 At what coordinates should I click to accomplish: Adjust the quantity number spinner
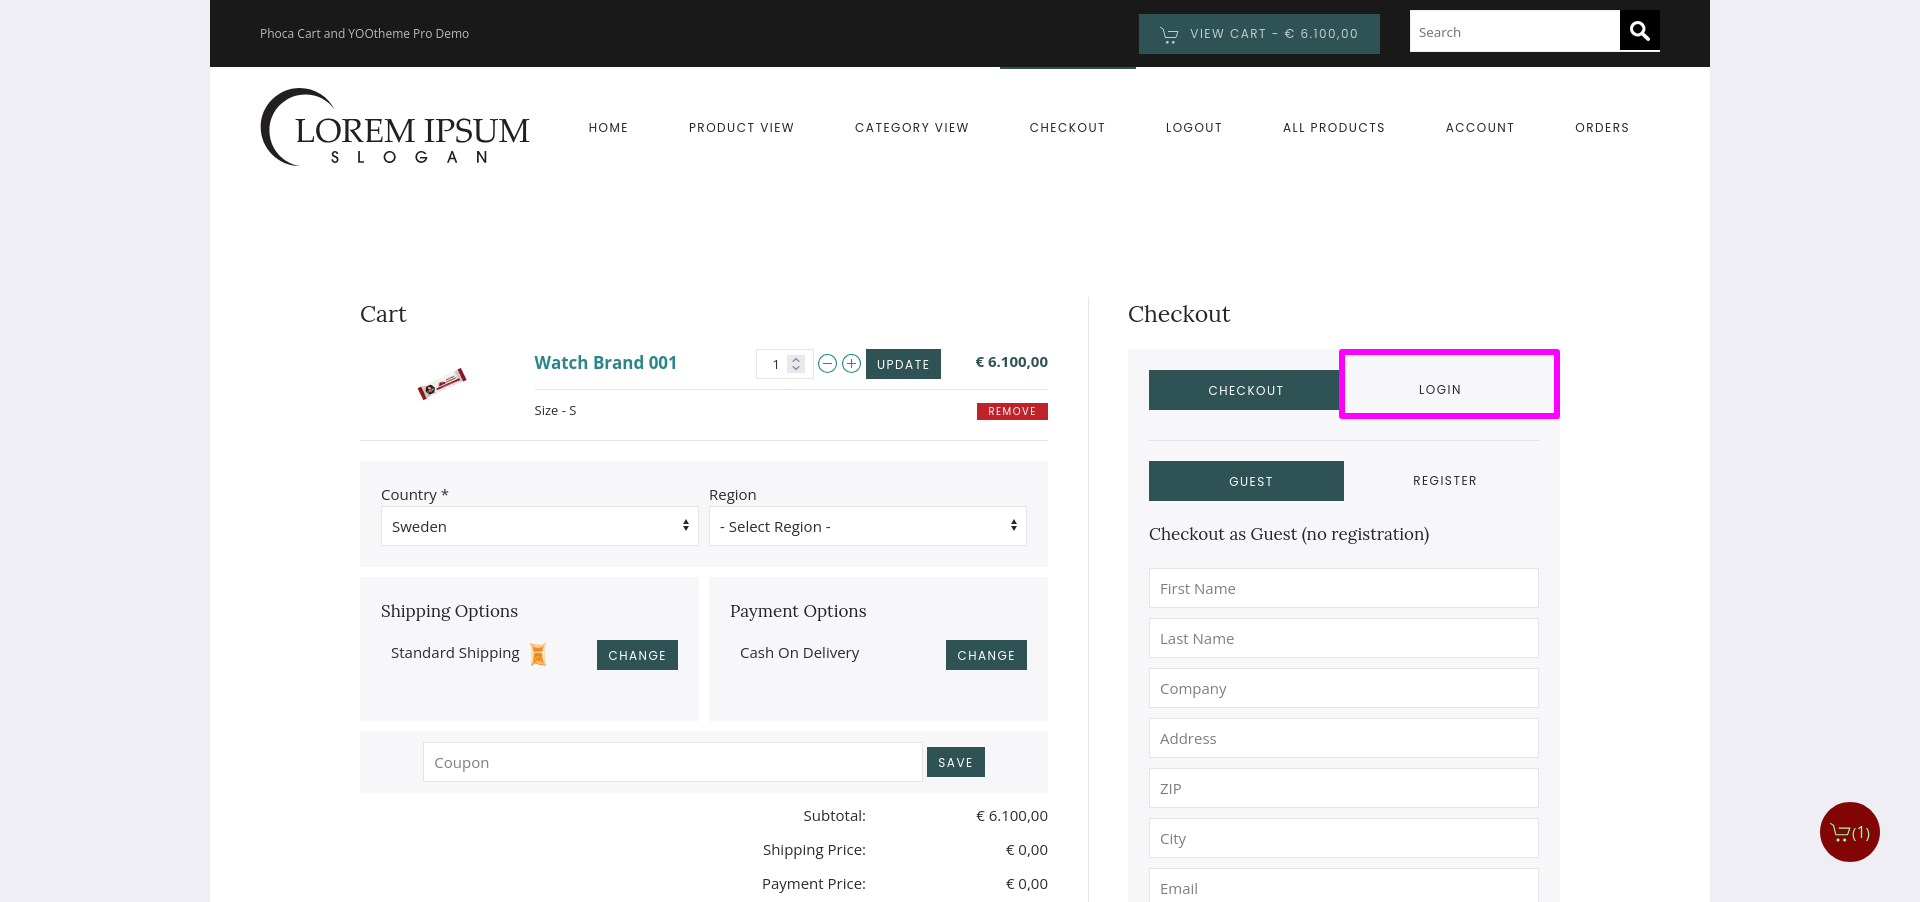point(795,364)
